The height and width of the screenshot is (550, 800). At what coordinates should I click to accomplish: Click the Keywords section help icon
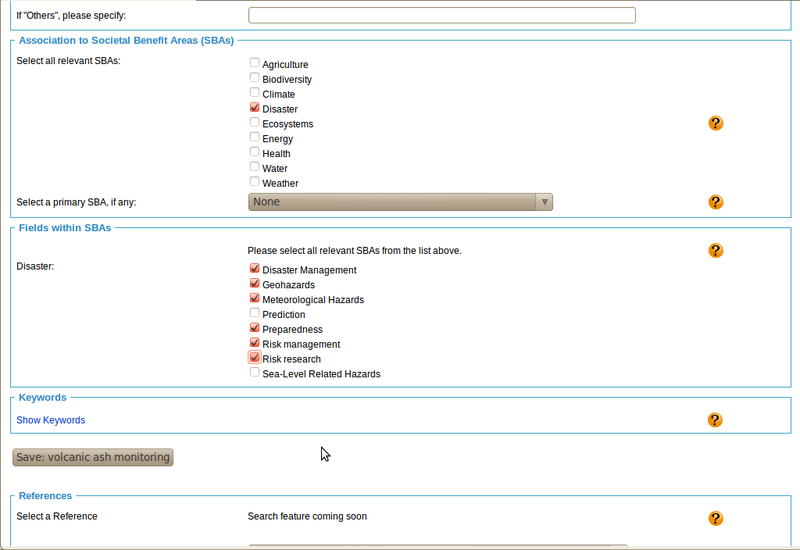click(715, 420)
